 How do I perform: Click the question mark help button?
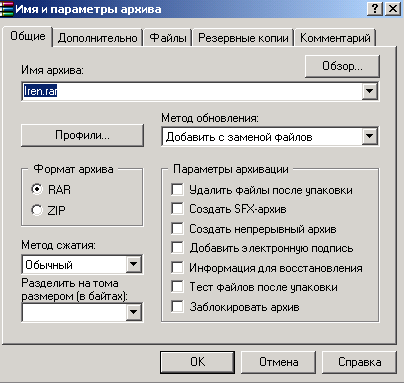[375, 9]
